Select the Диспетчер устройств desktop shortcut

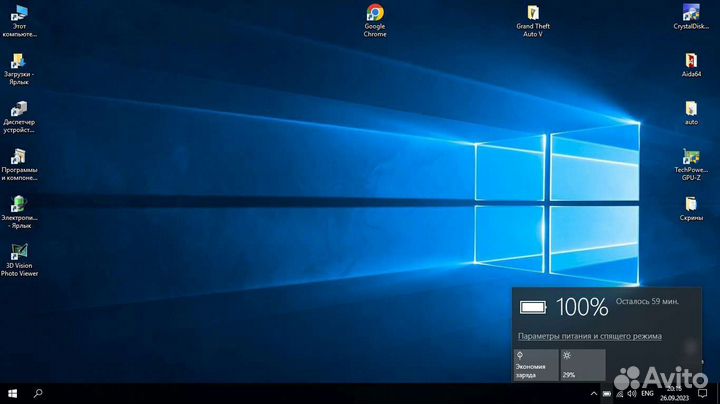[x=19, y=118]
